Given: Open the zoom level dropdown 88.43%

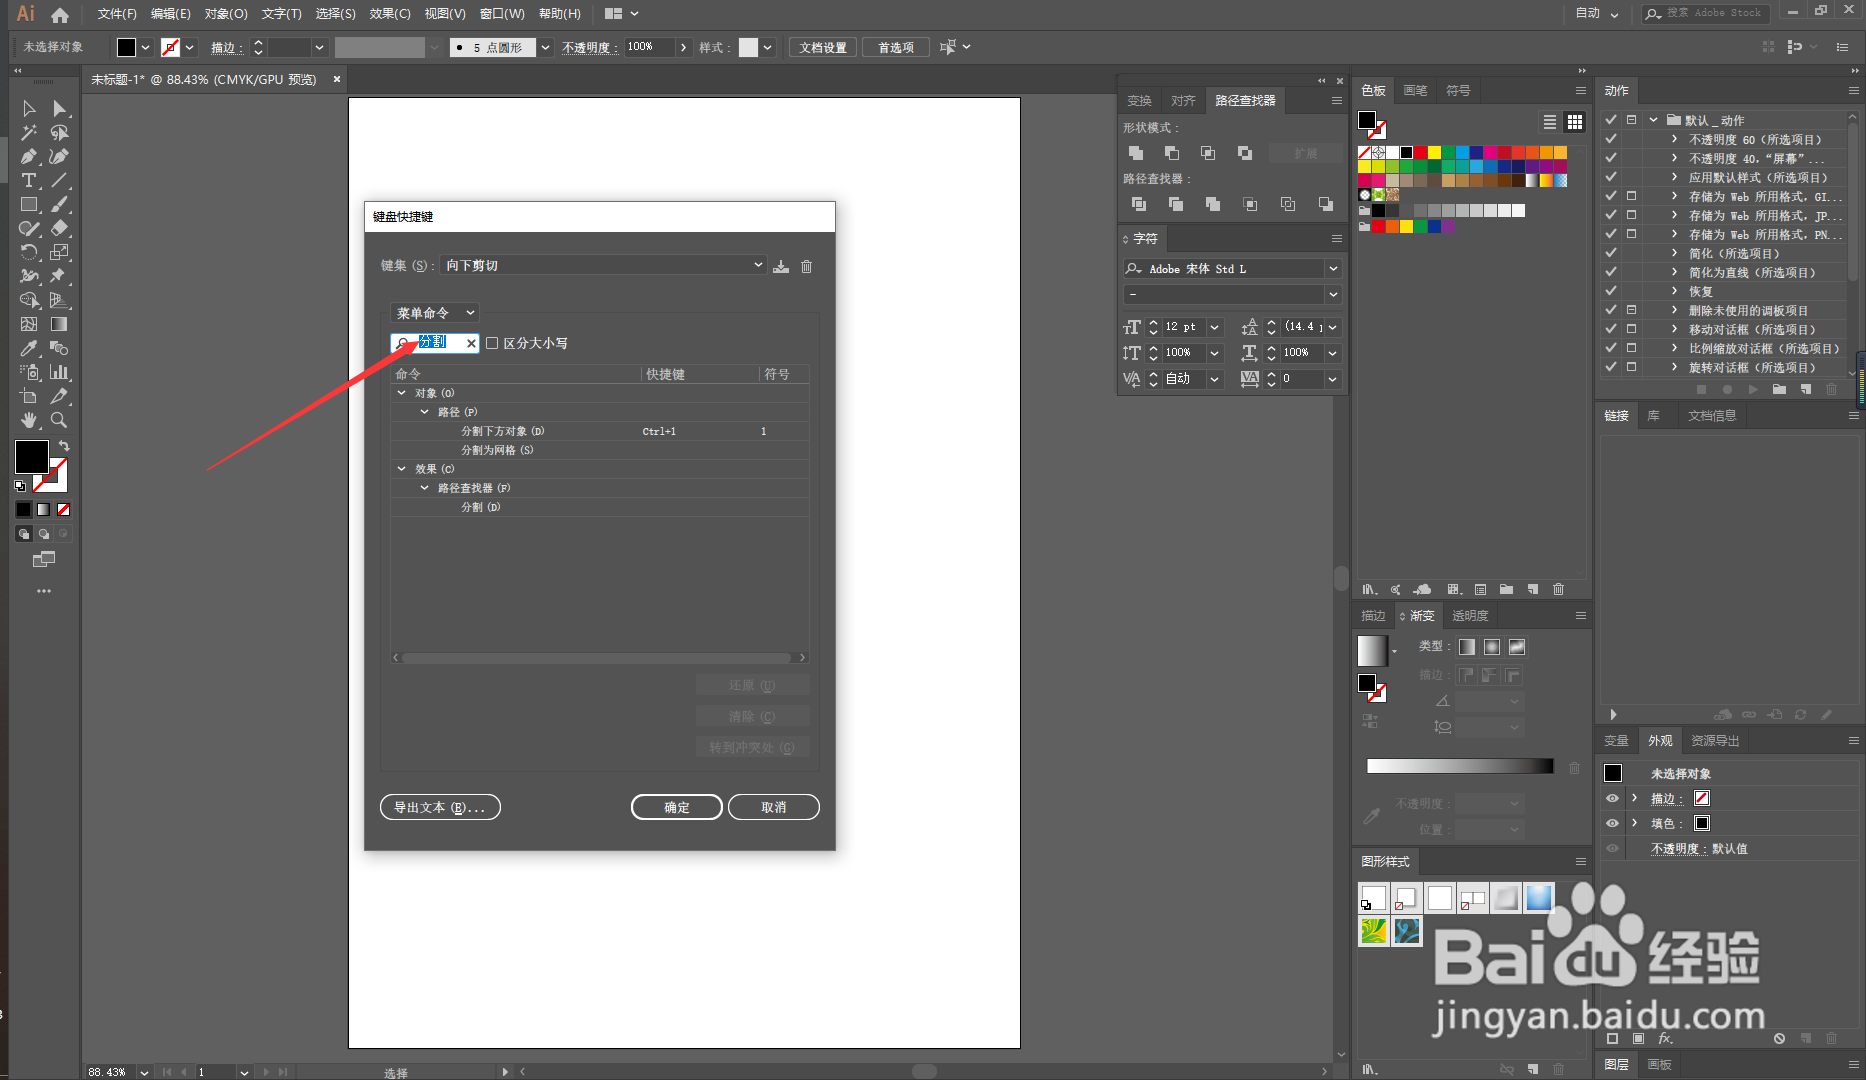Looking at the screenshot, I should 144,1072.
